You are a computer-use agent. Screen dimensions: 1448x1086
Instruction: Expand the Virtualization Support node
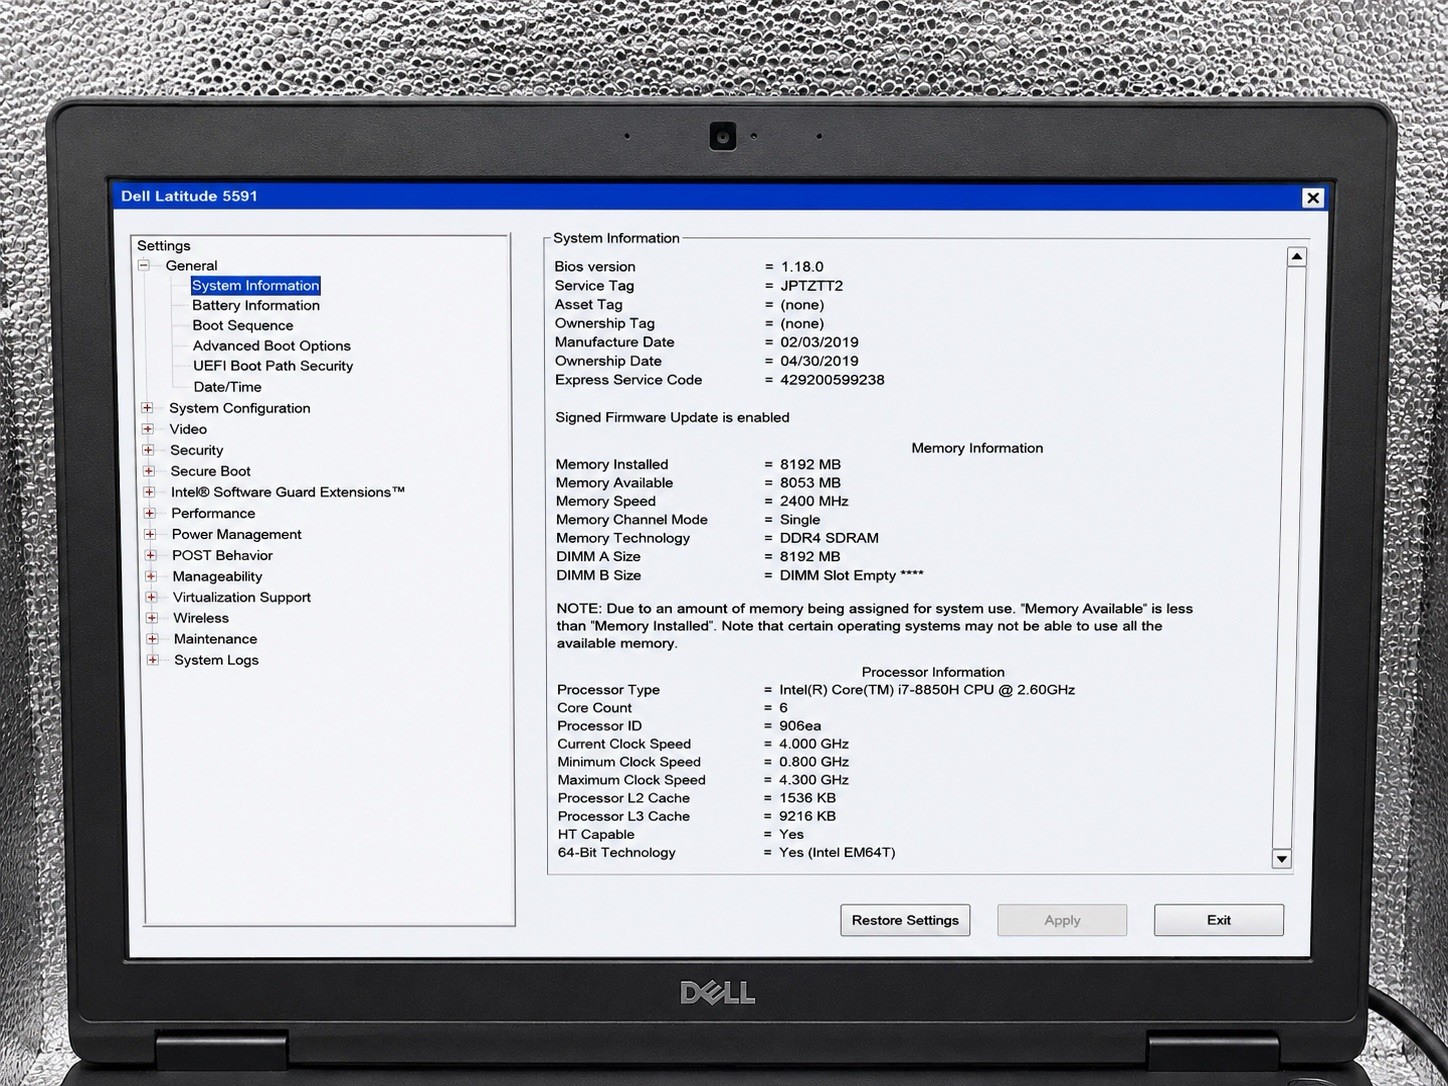click(152, 597)
